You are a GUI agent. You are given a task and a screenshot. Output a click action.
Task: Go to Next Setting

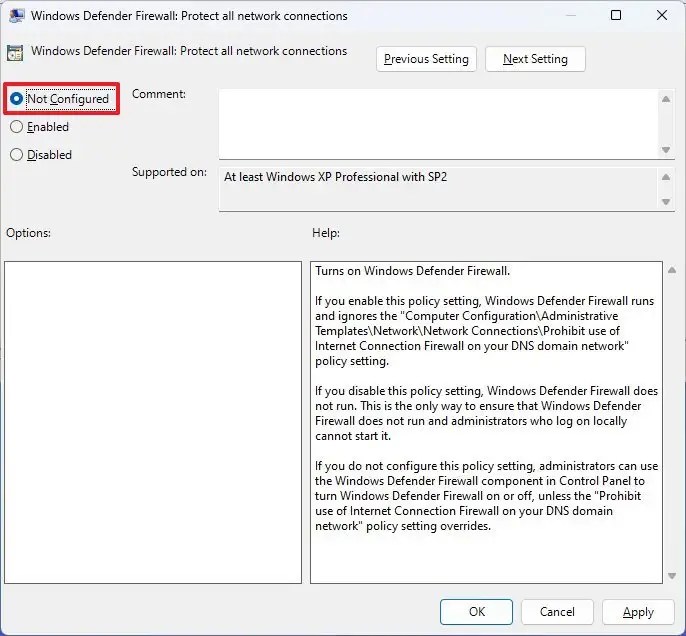click(x=535, y=59)
